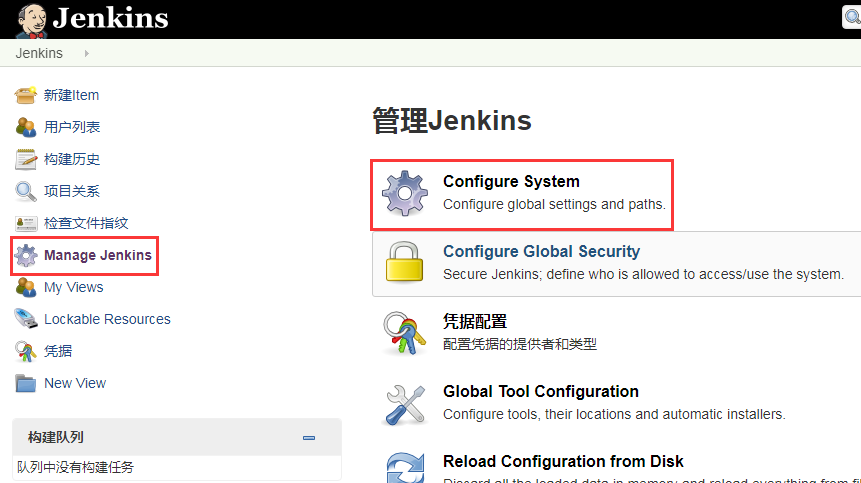Open the My Views link
This screenshot has width=861, height=483.
click(74, 287)
